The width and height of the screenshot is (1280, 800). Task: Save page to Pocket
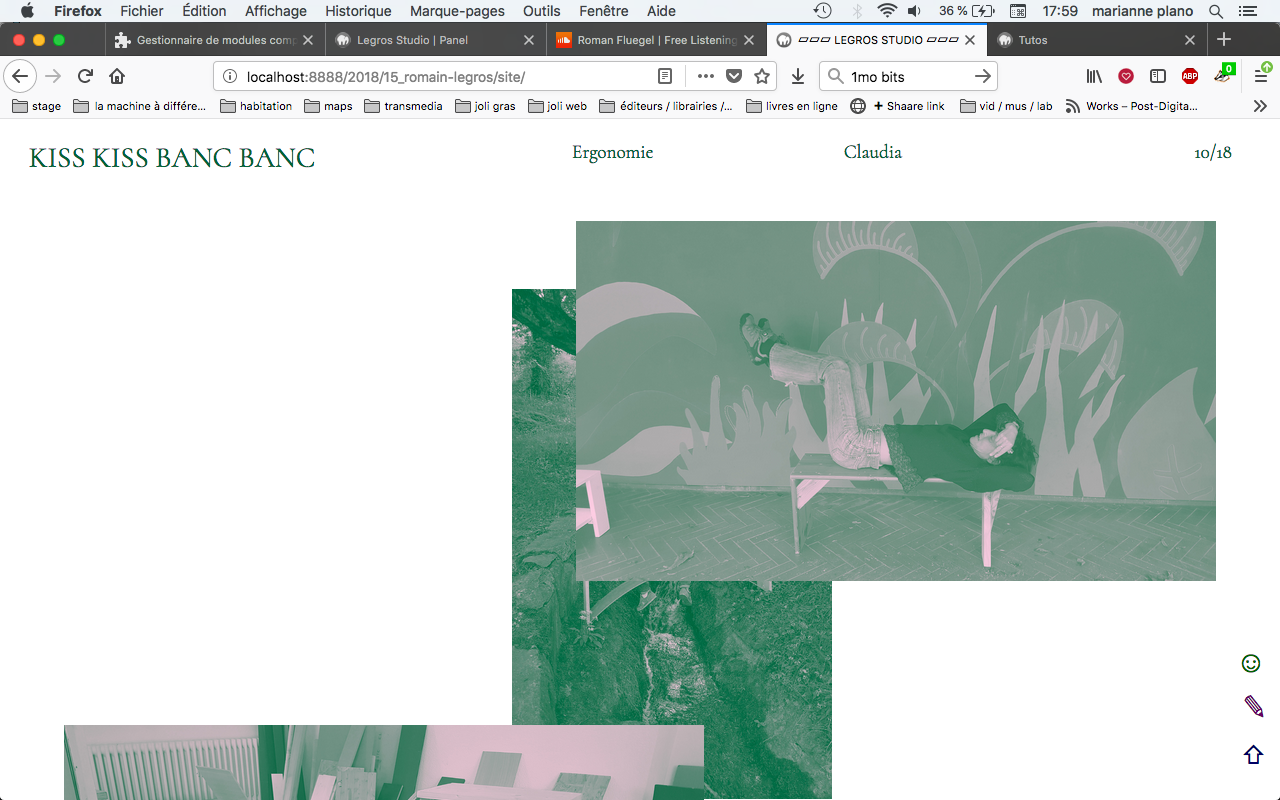tap(734, 77)
